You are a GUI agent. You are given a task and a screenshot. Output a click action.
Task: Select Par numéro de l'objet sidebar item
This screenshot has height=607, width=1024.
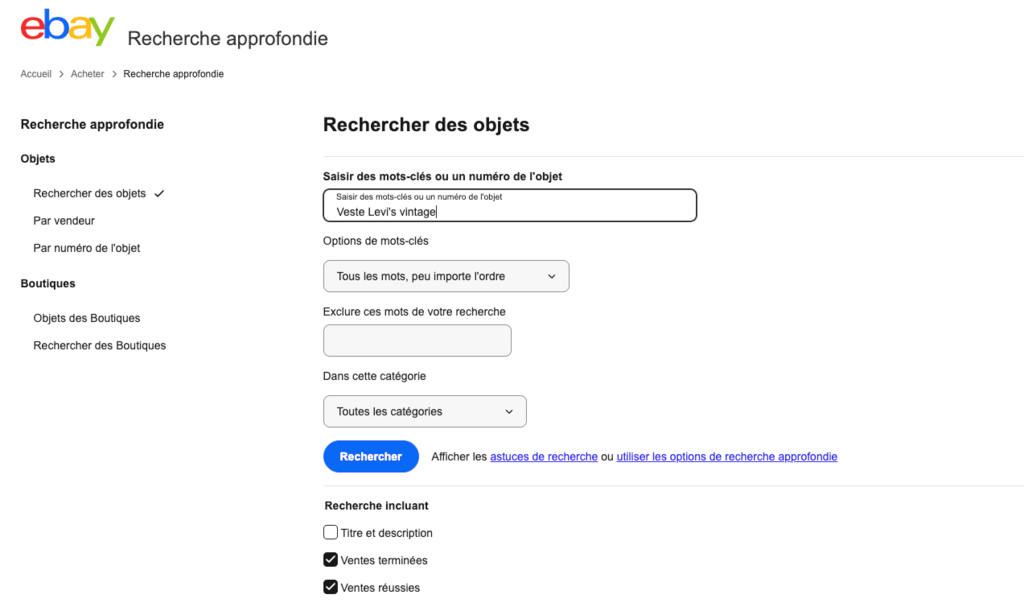point(87,248)
